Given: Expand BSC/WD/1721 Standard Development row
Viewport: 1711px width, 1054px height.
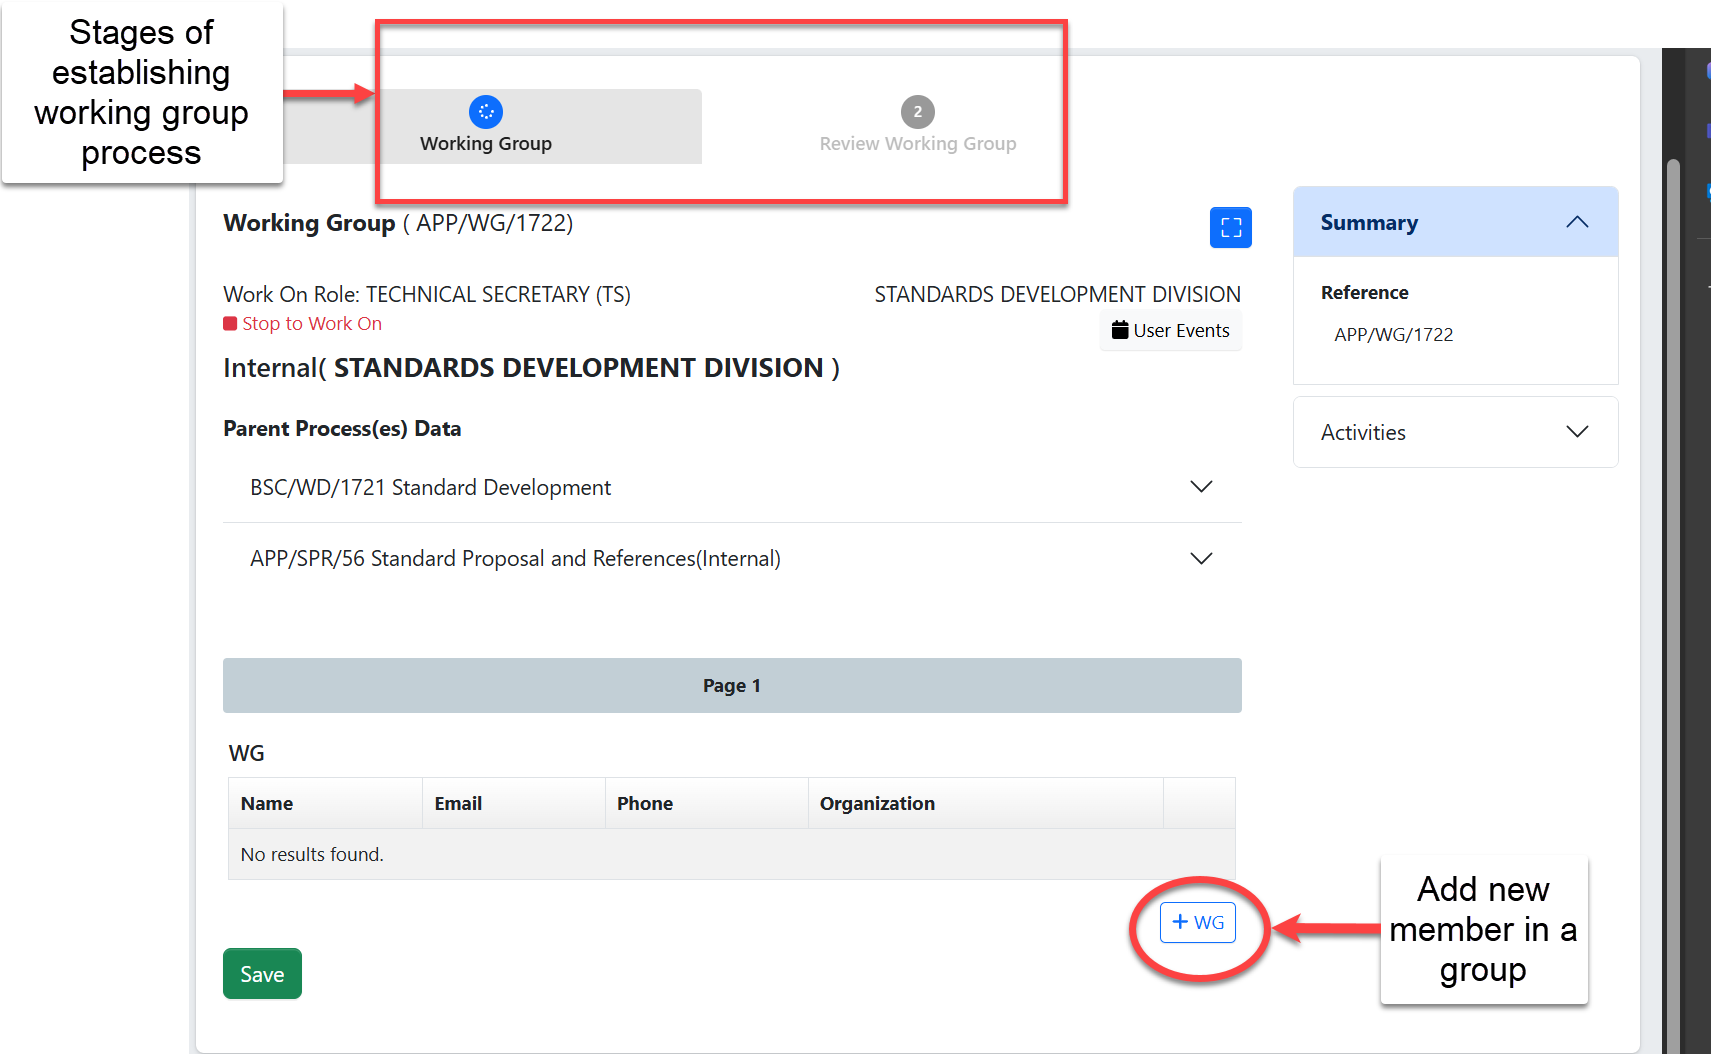Looking at the screenshot, I should [x=1200, y=487].
